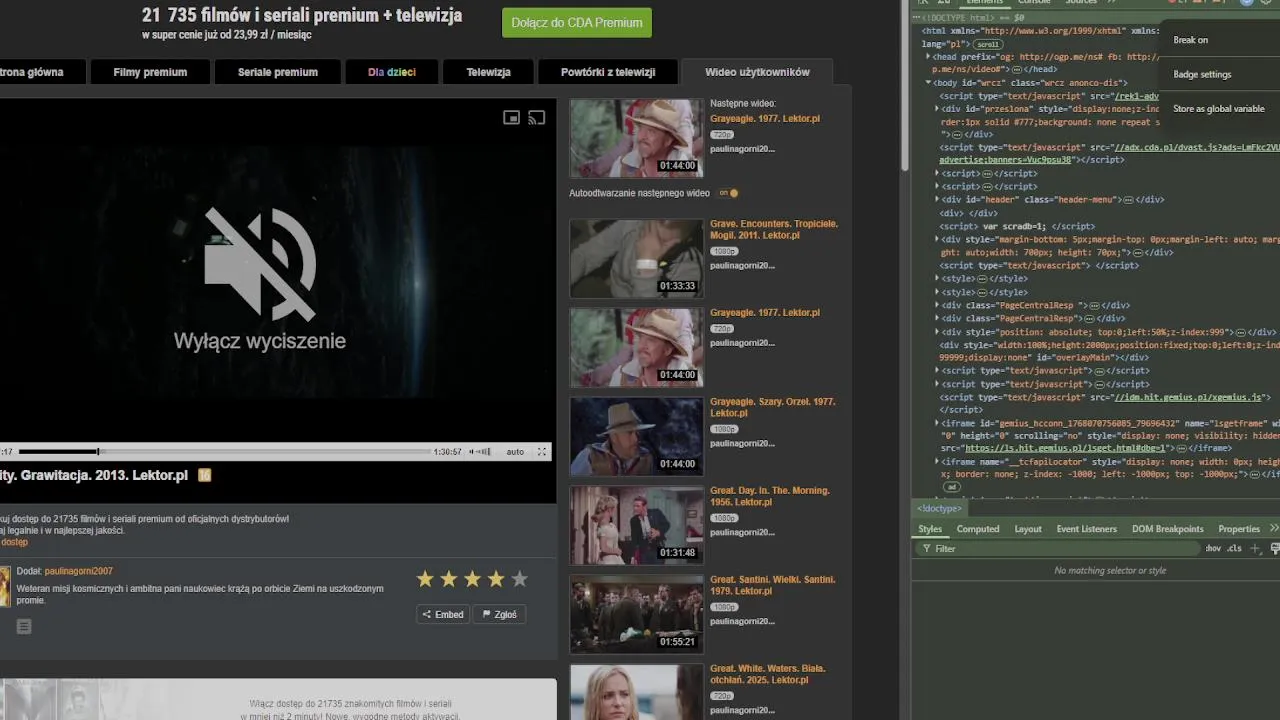Expand the gemius_hcconn iframe node
The width and height of the screenshot is (1280, 720).
937,423
